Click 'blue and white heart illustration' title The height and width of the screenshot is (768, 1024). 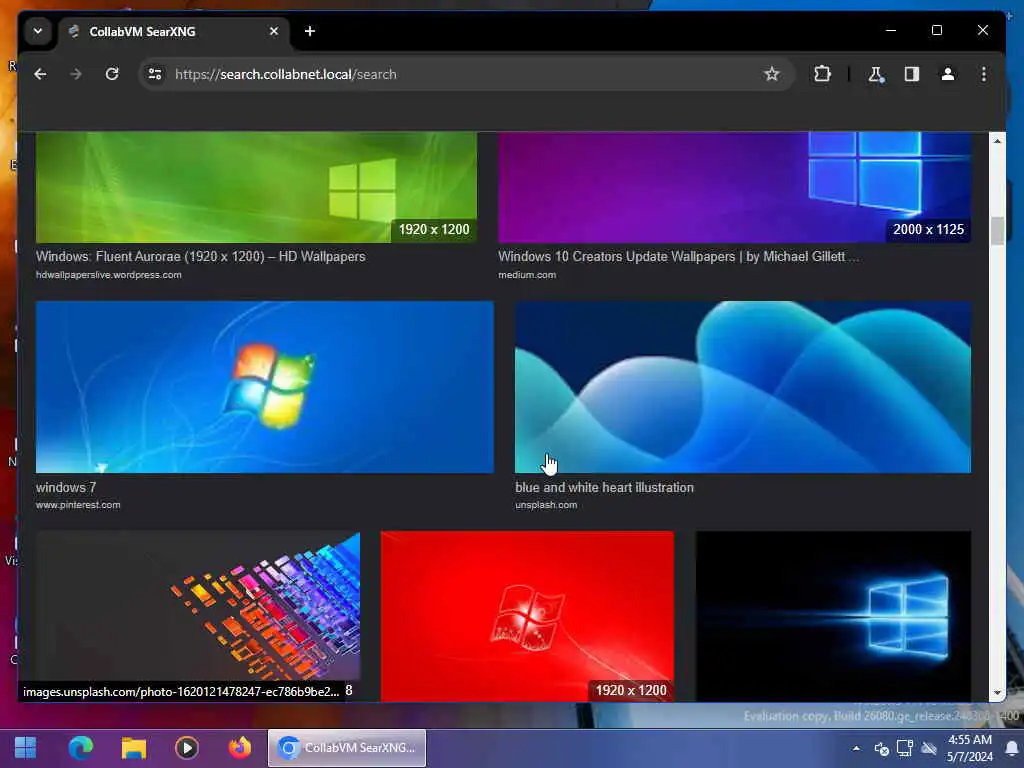[x=604, y=487]
